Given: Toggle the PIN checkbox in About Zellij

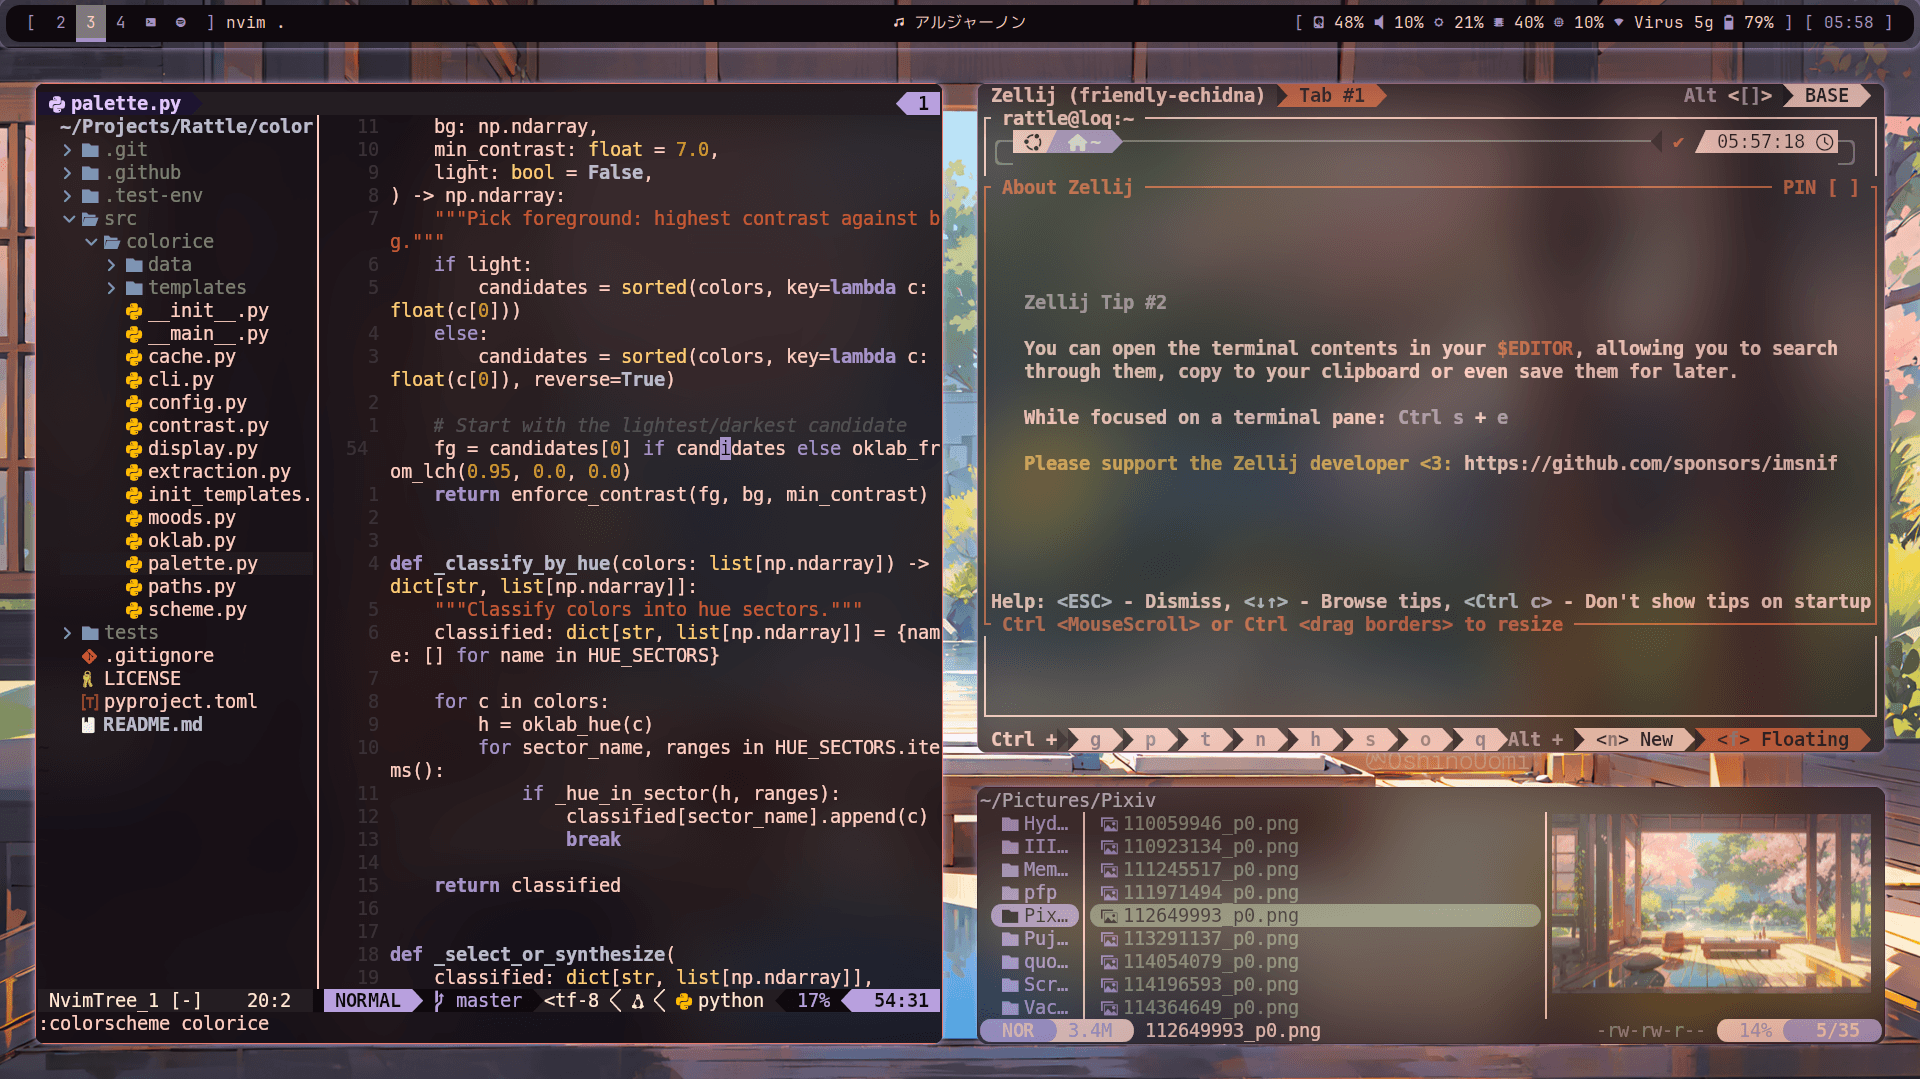Looking at the screenshot, I should [1843, 187].
